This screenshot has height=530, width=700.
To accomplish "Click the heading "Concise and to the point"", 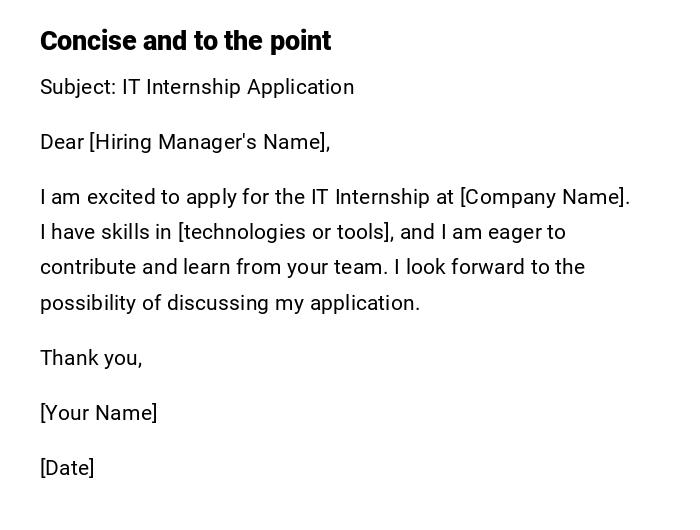I will pyautogui.click(x=185, y=41).
